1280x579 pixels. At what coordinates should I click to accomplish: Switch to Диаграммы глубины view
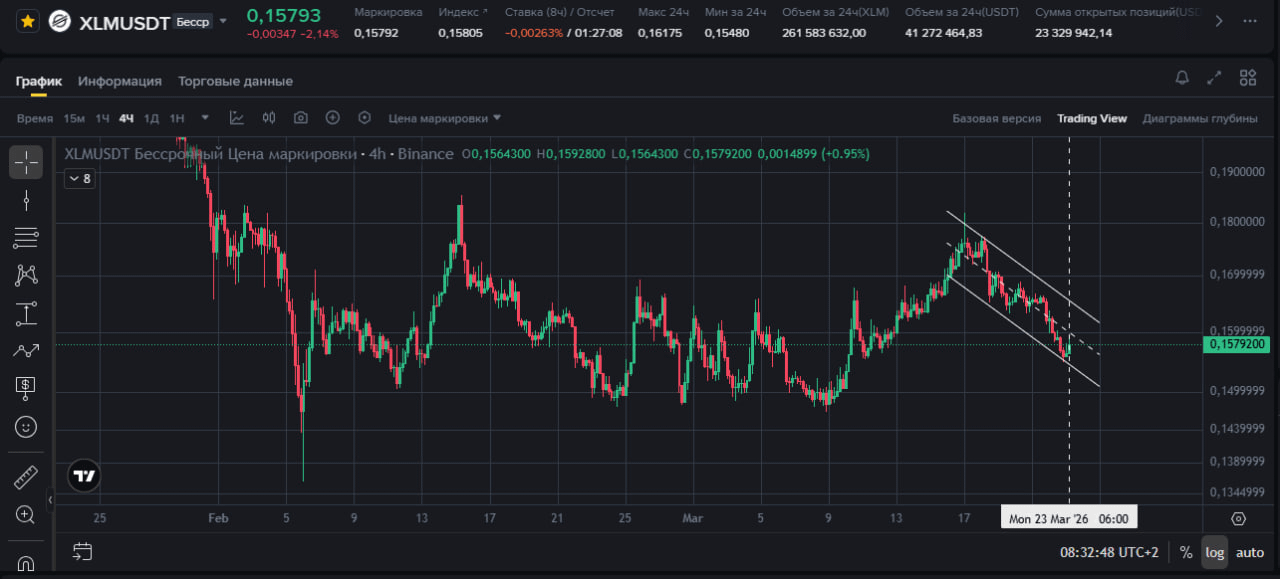pos(1200,118)
